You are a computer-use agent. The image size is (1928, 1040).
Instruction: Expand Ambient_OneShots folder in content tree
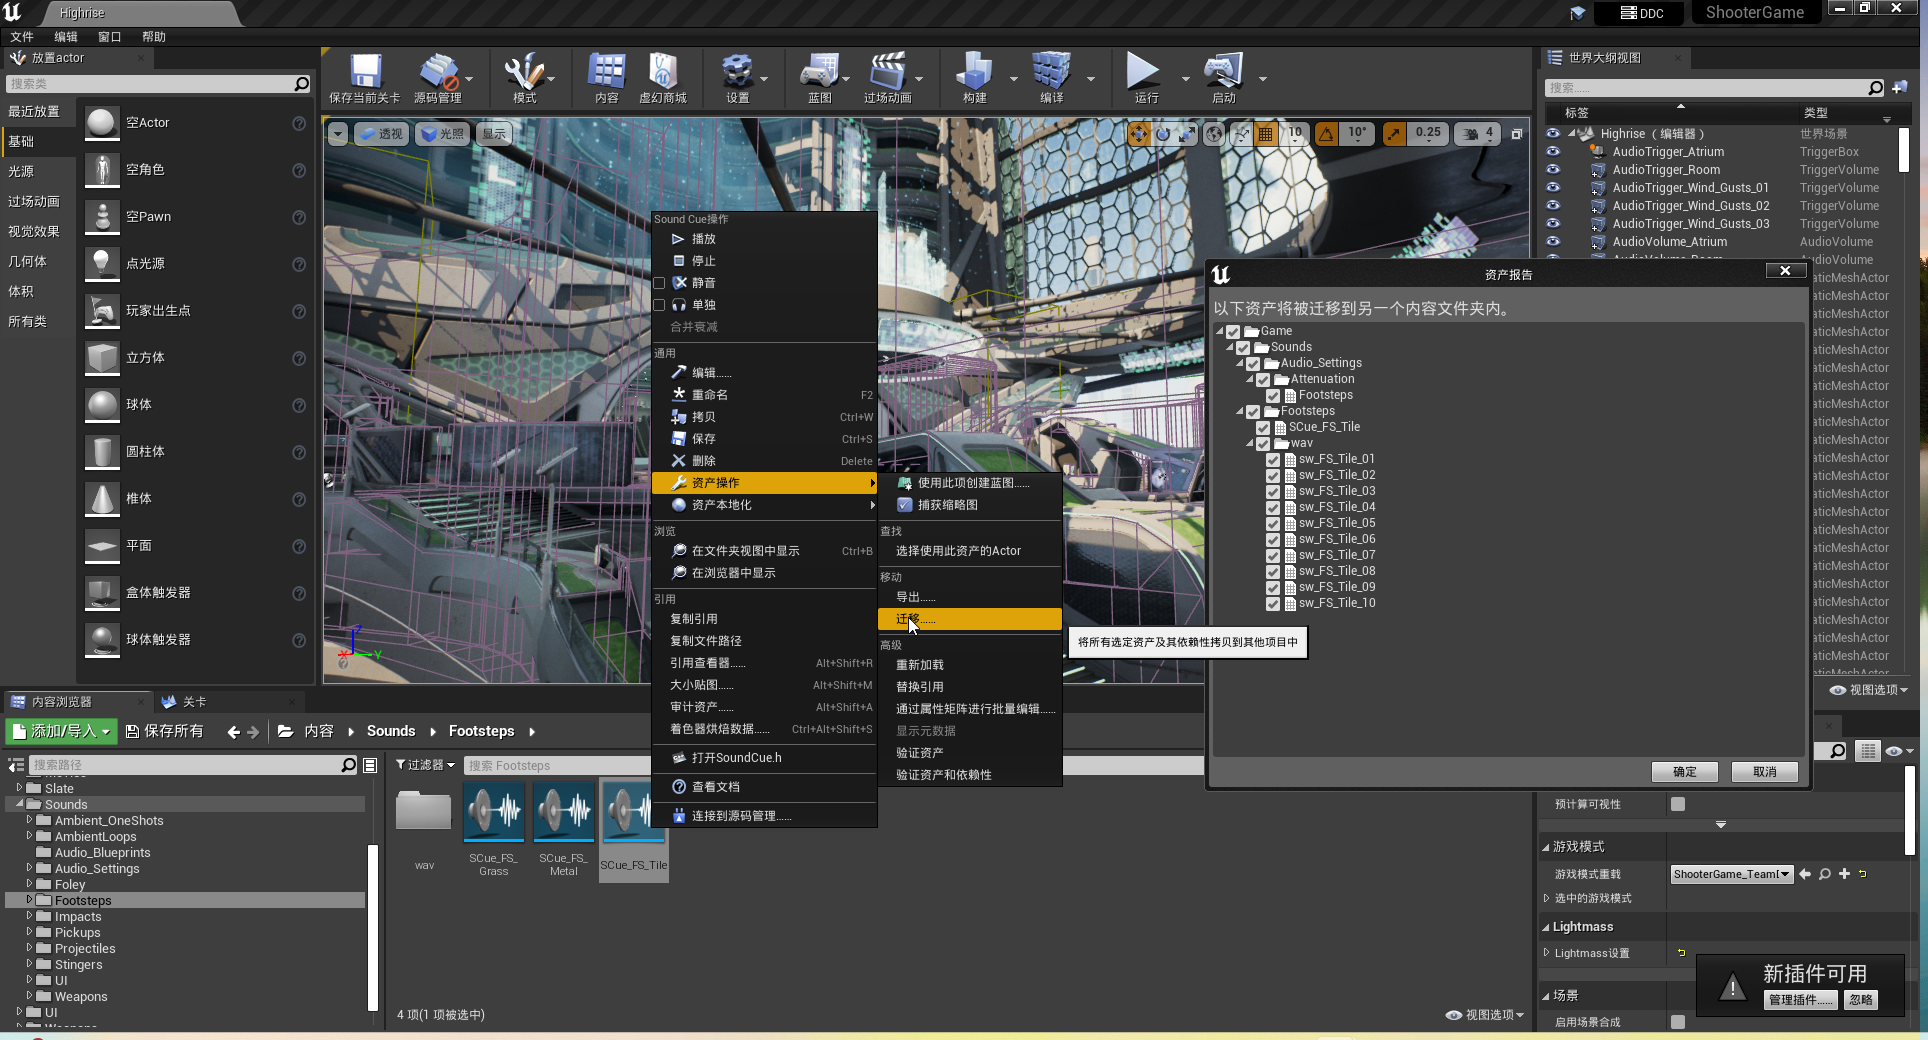(x=29, y=820)
